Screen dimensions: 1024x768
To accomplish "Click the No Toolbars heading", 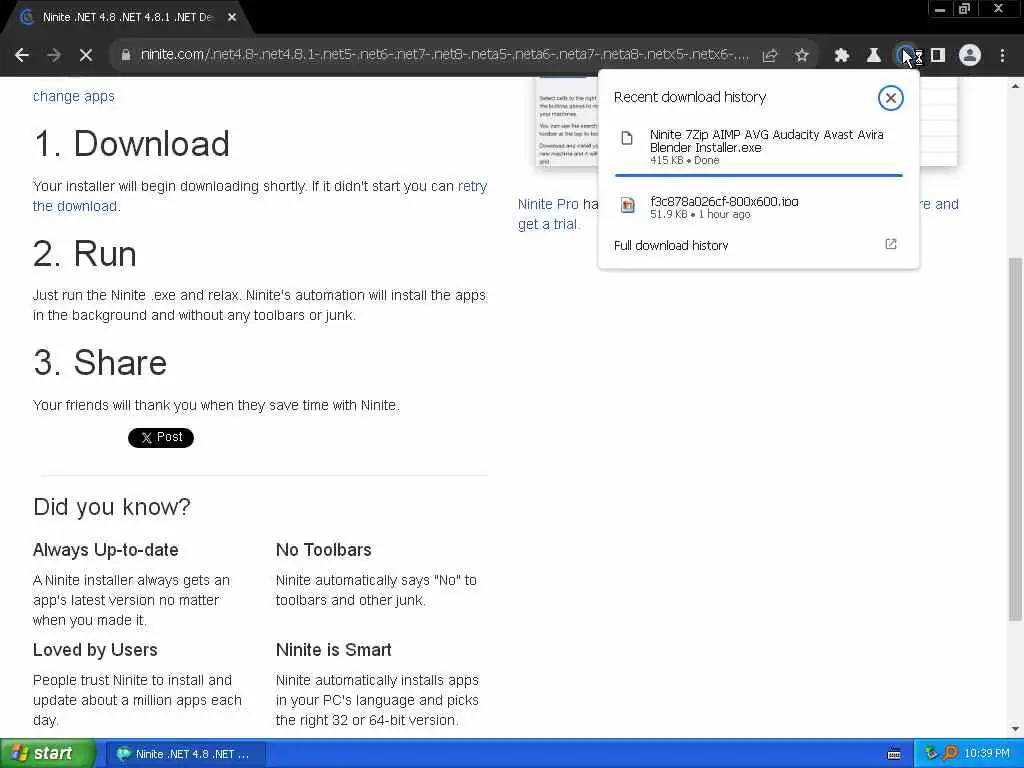I will point(323,550).
